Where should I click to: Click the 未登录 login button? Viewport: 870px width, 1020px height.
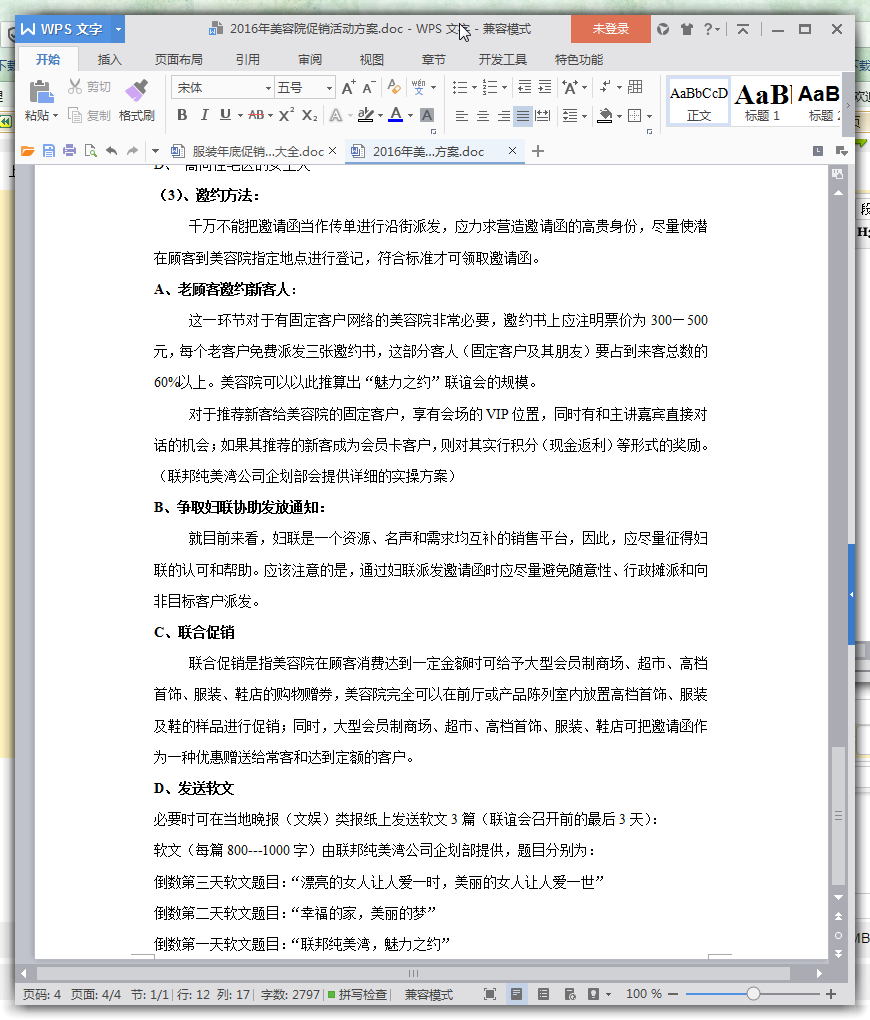pos(610,29)
